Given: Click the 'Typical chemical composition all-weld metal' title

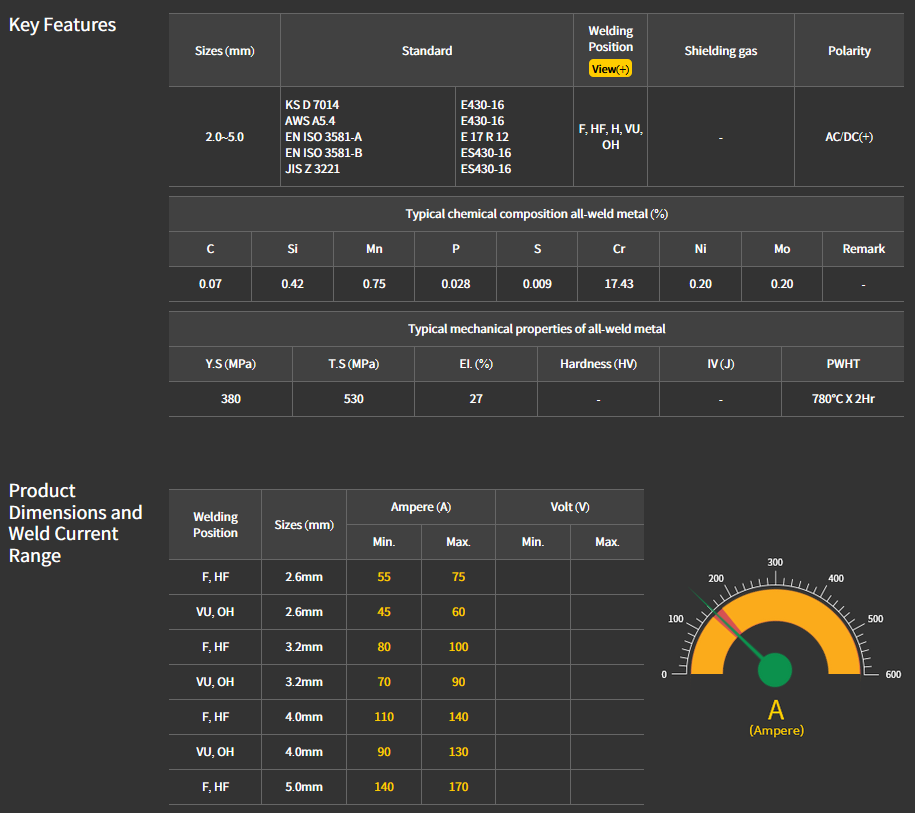Looking at the screenshot, I should 536,214.
